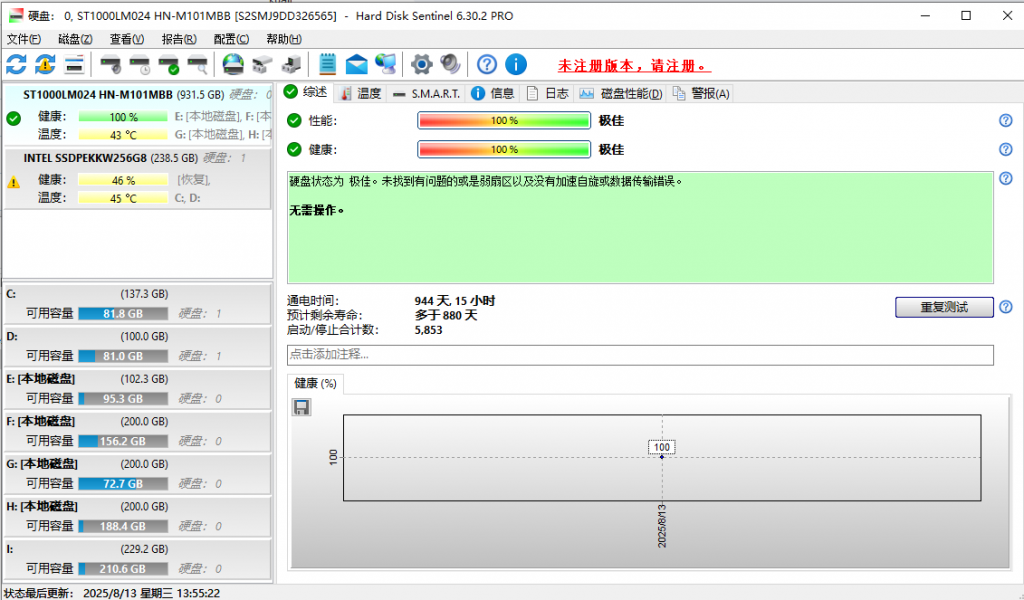Click the 健康 100% bar in overview
The width and height of the screenshot is (1024, 600).
pyautogui.click(x=504, y=150)
